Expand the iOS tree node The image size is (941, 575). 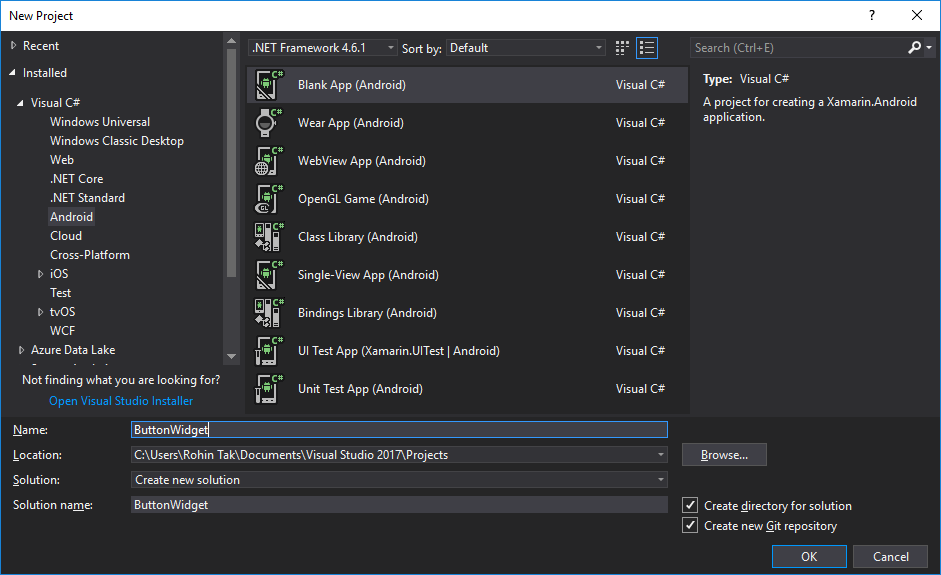pyautogui.click(x=40, y=274)
